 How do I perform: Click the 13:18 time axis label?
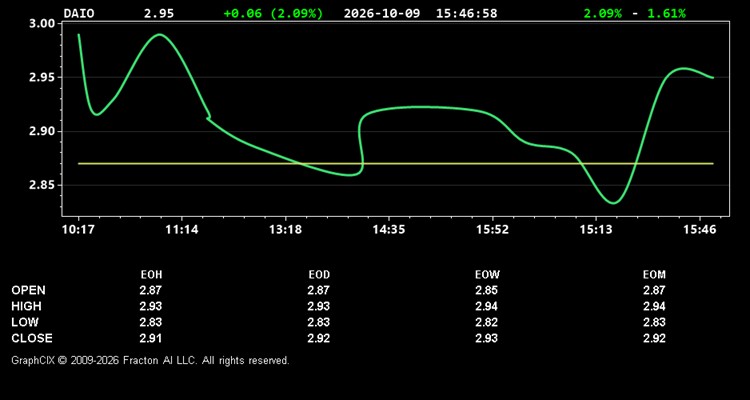(286, 230)
